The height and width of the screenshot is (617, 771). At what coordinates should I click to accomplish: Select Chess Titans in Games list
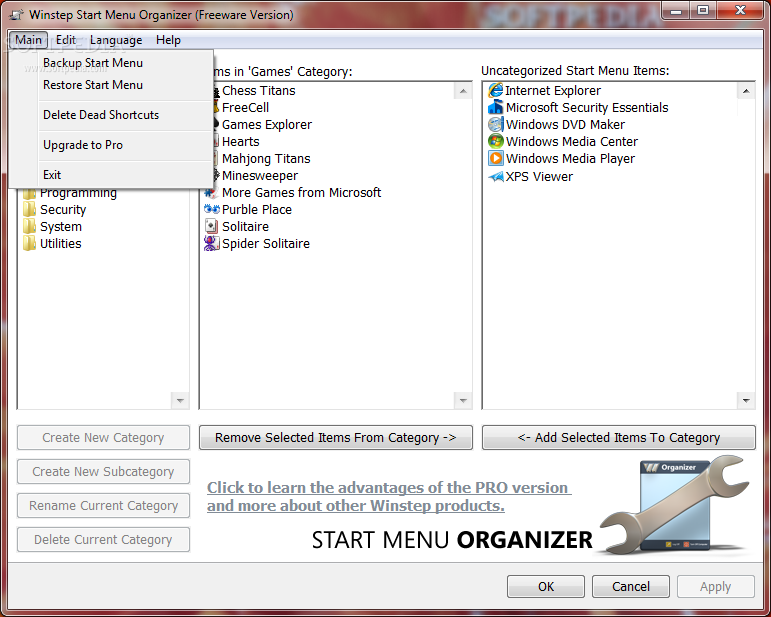point(259,90)
